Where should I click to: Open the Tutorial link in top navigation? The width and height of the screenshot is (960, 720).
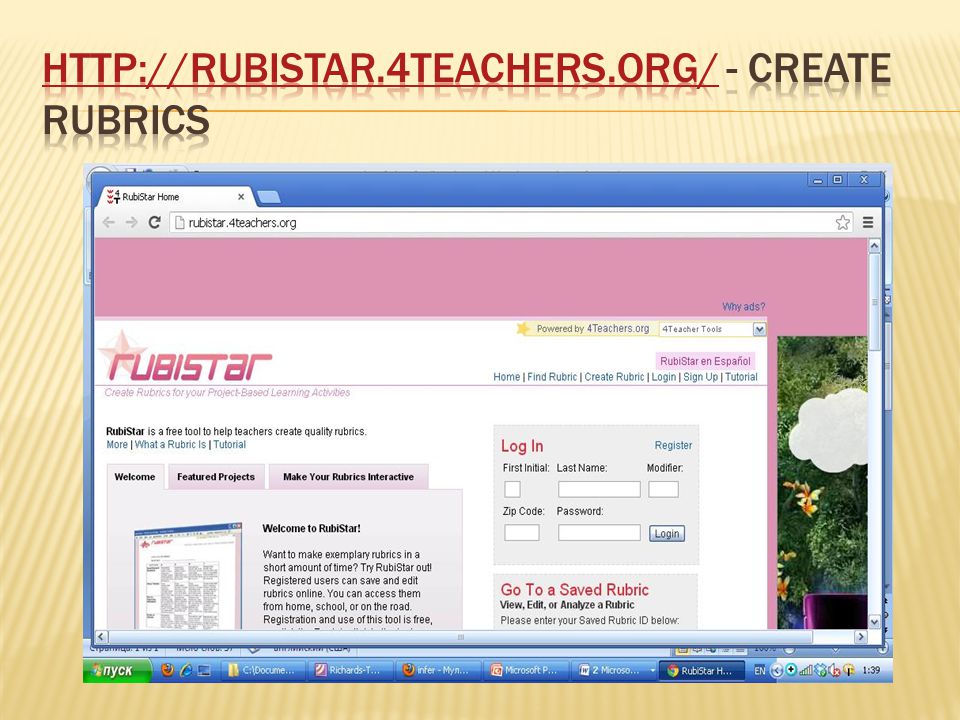point(741,377)
